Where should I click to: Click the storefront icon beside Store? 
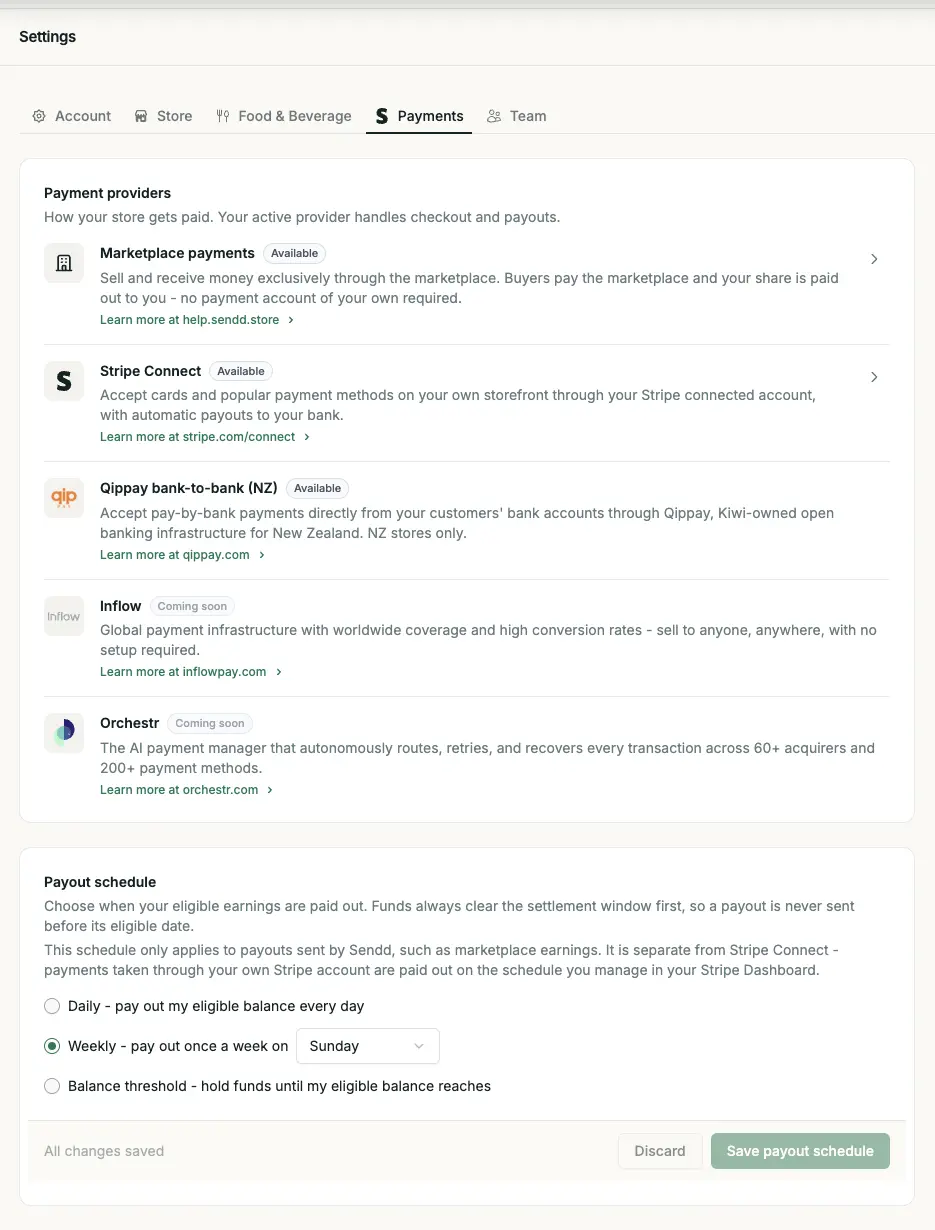point(141,116)
